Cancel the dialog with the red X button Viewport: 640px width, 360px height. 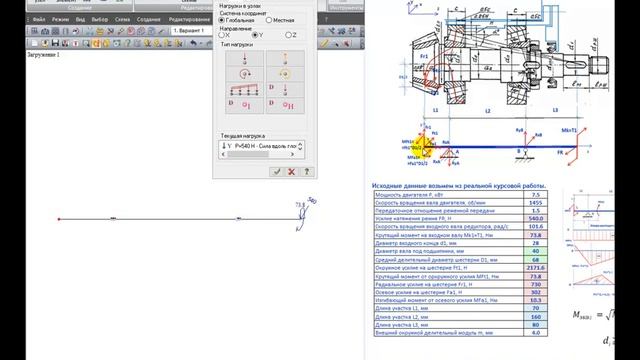(x=291, y=172)
